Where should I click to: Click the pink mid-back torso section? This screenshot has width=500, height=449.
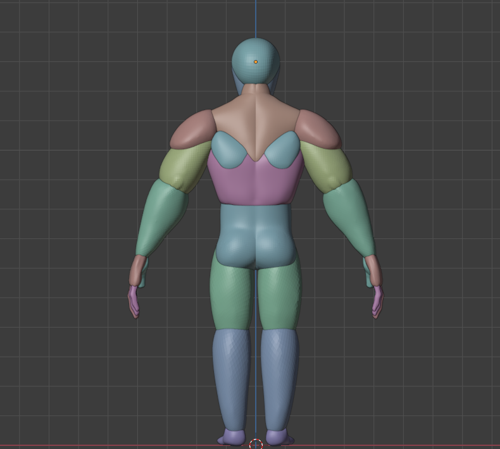tap(256, 182)
